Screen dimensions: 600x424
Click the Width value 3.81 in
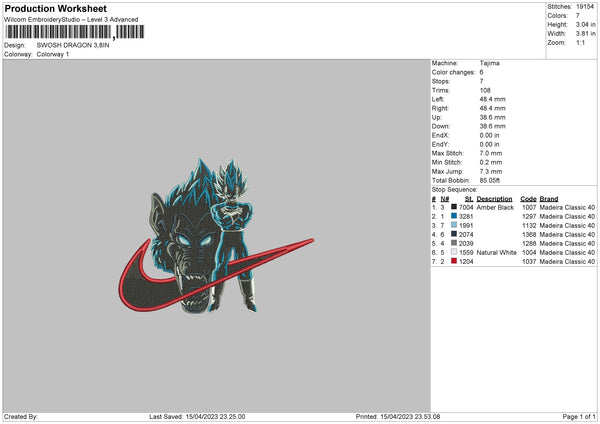585,34
